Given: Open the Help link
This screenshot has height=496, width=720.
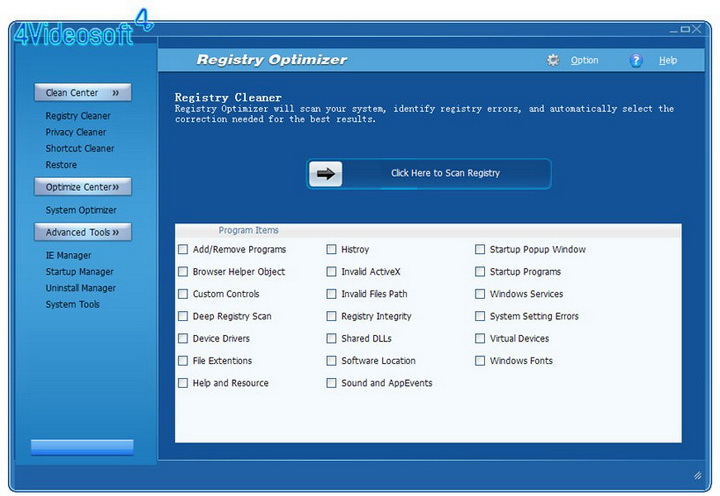Looking at the screenshot, I should (668, 60).
